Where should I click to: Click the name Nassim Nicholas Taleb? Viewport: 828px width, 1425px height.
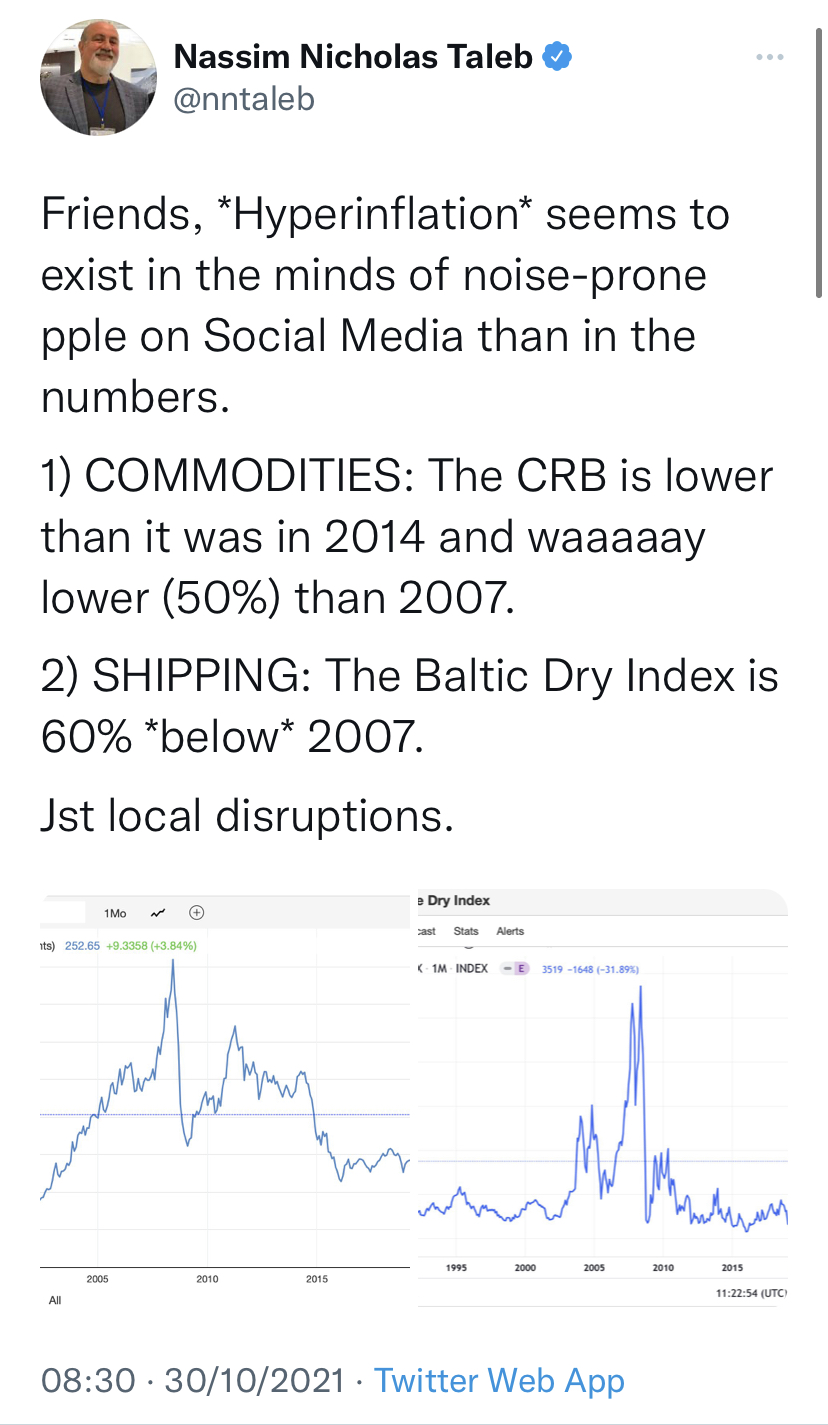click(x=353, y=58)
